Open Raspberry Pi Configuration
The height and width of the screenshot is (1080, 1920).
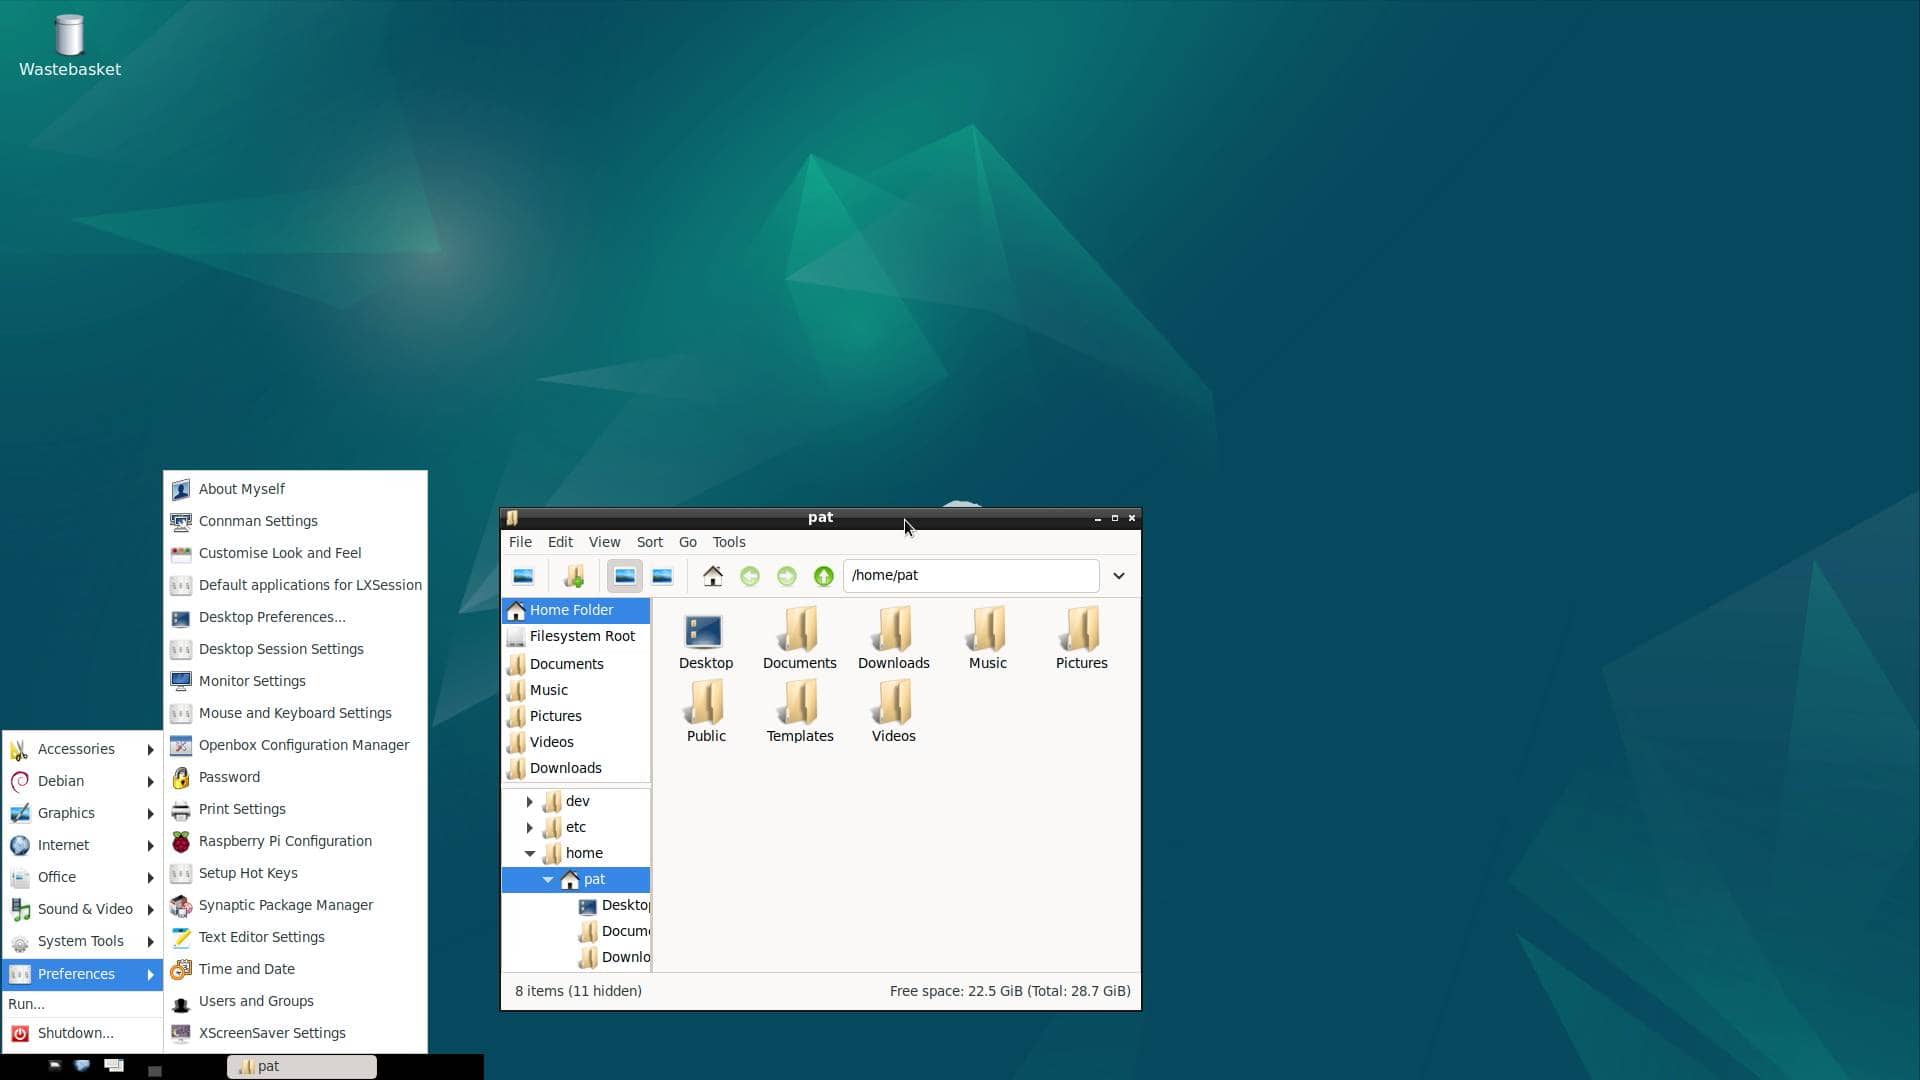(285, 841)
